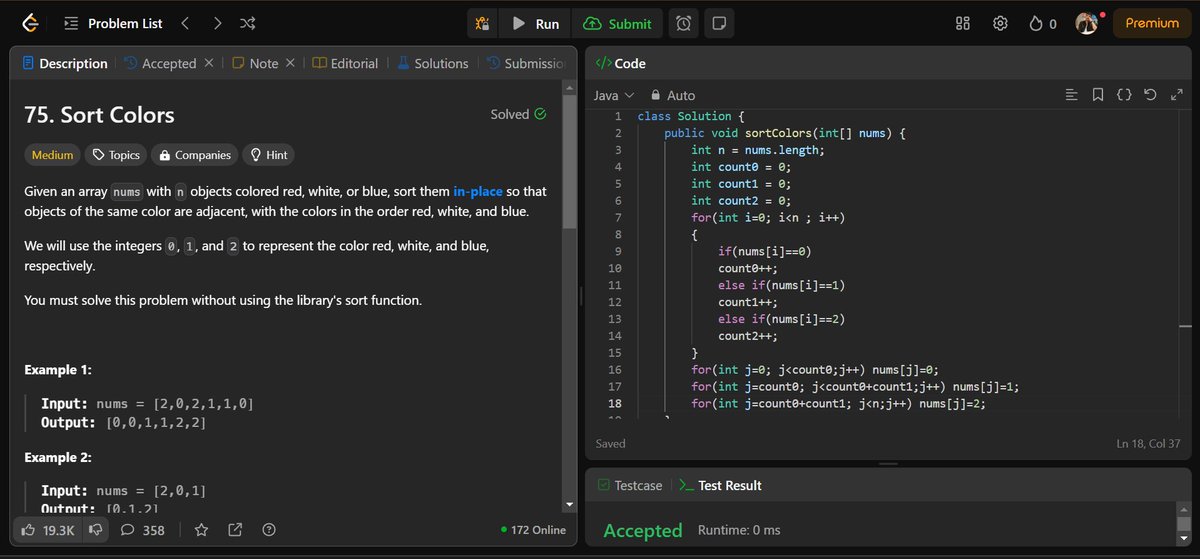Screen dimensions: 1200x559
Task: Pick a random problem shuffle icon
Action: pos(249,23)
